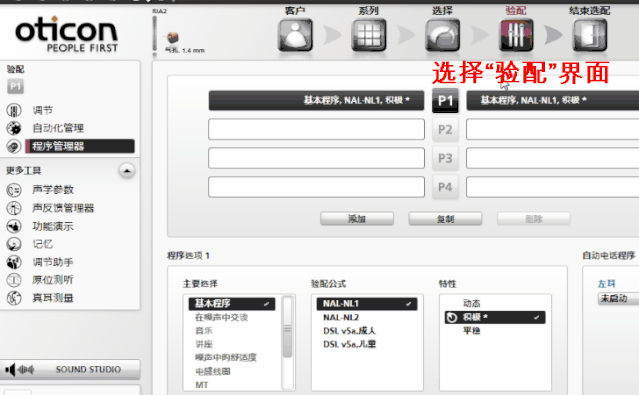Screen dimensions: 639x395
Task: Click the left empty P4 program field
Action: point(317,187)
